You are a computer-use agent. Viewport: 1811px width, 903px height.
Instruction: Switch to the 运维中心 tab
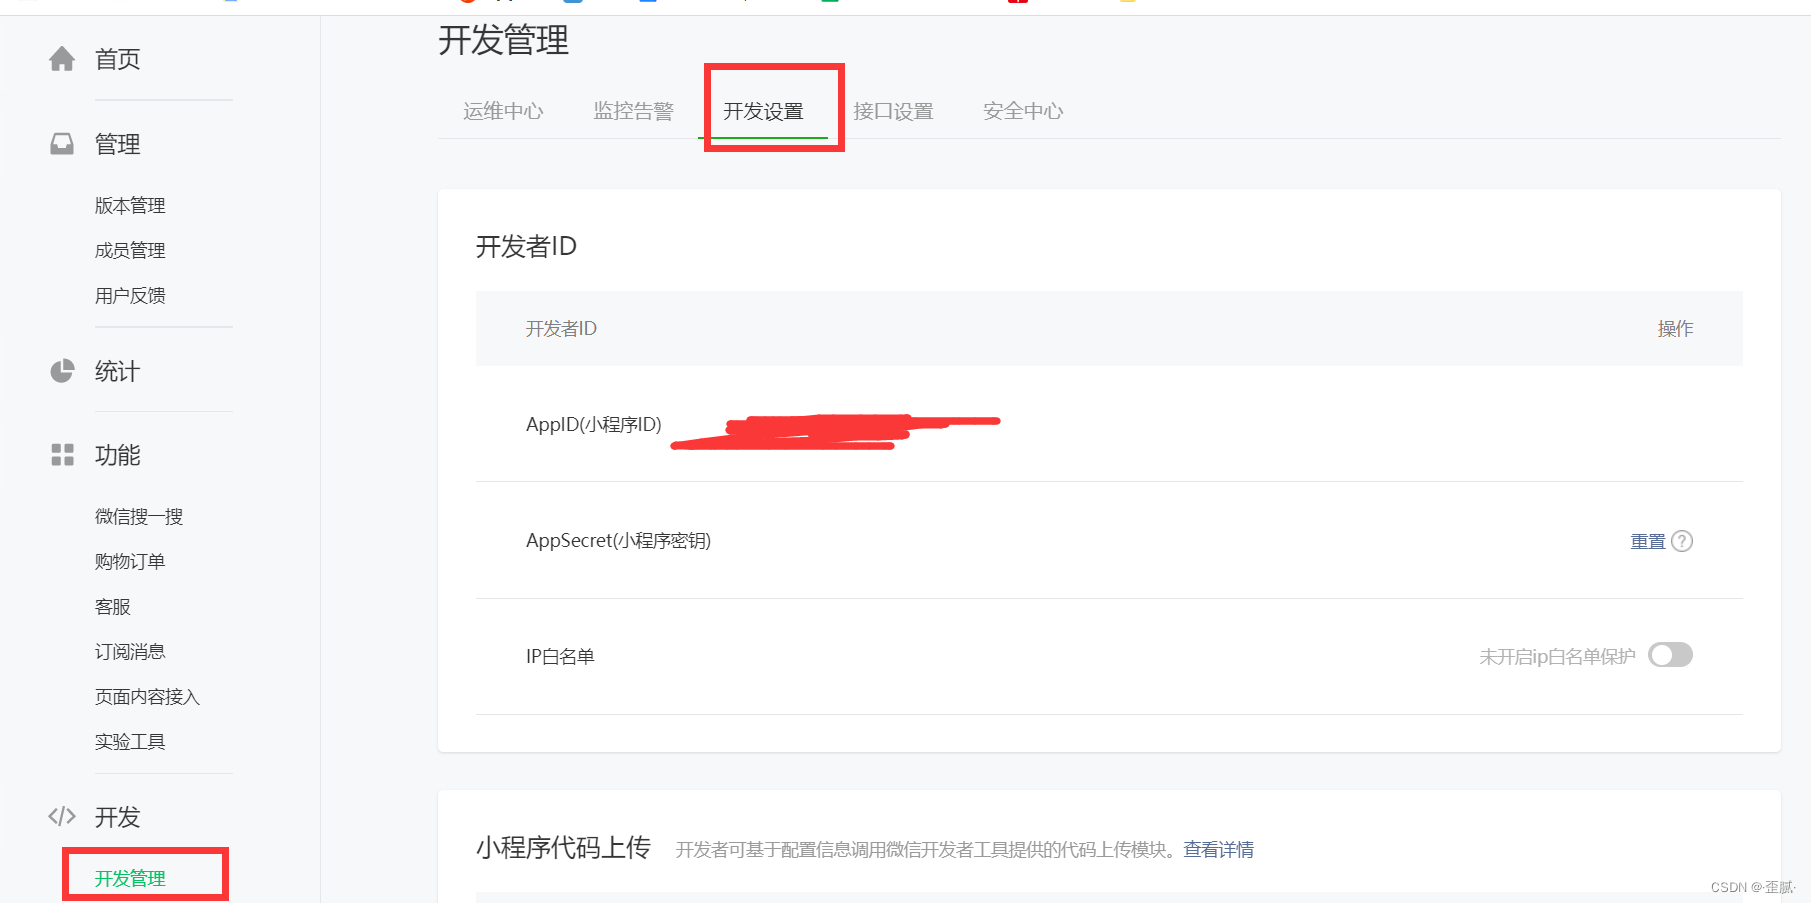pos(503,111)
